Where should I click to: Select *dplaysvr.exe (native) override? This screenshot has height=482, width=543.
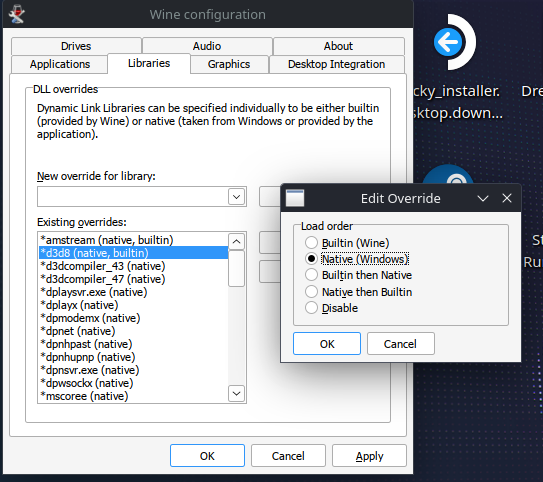[133, 292]
